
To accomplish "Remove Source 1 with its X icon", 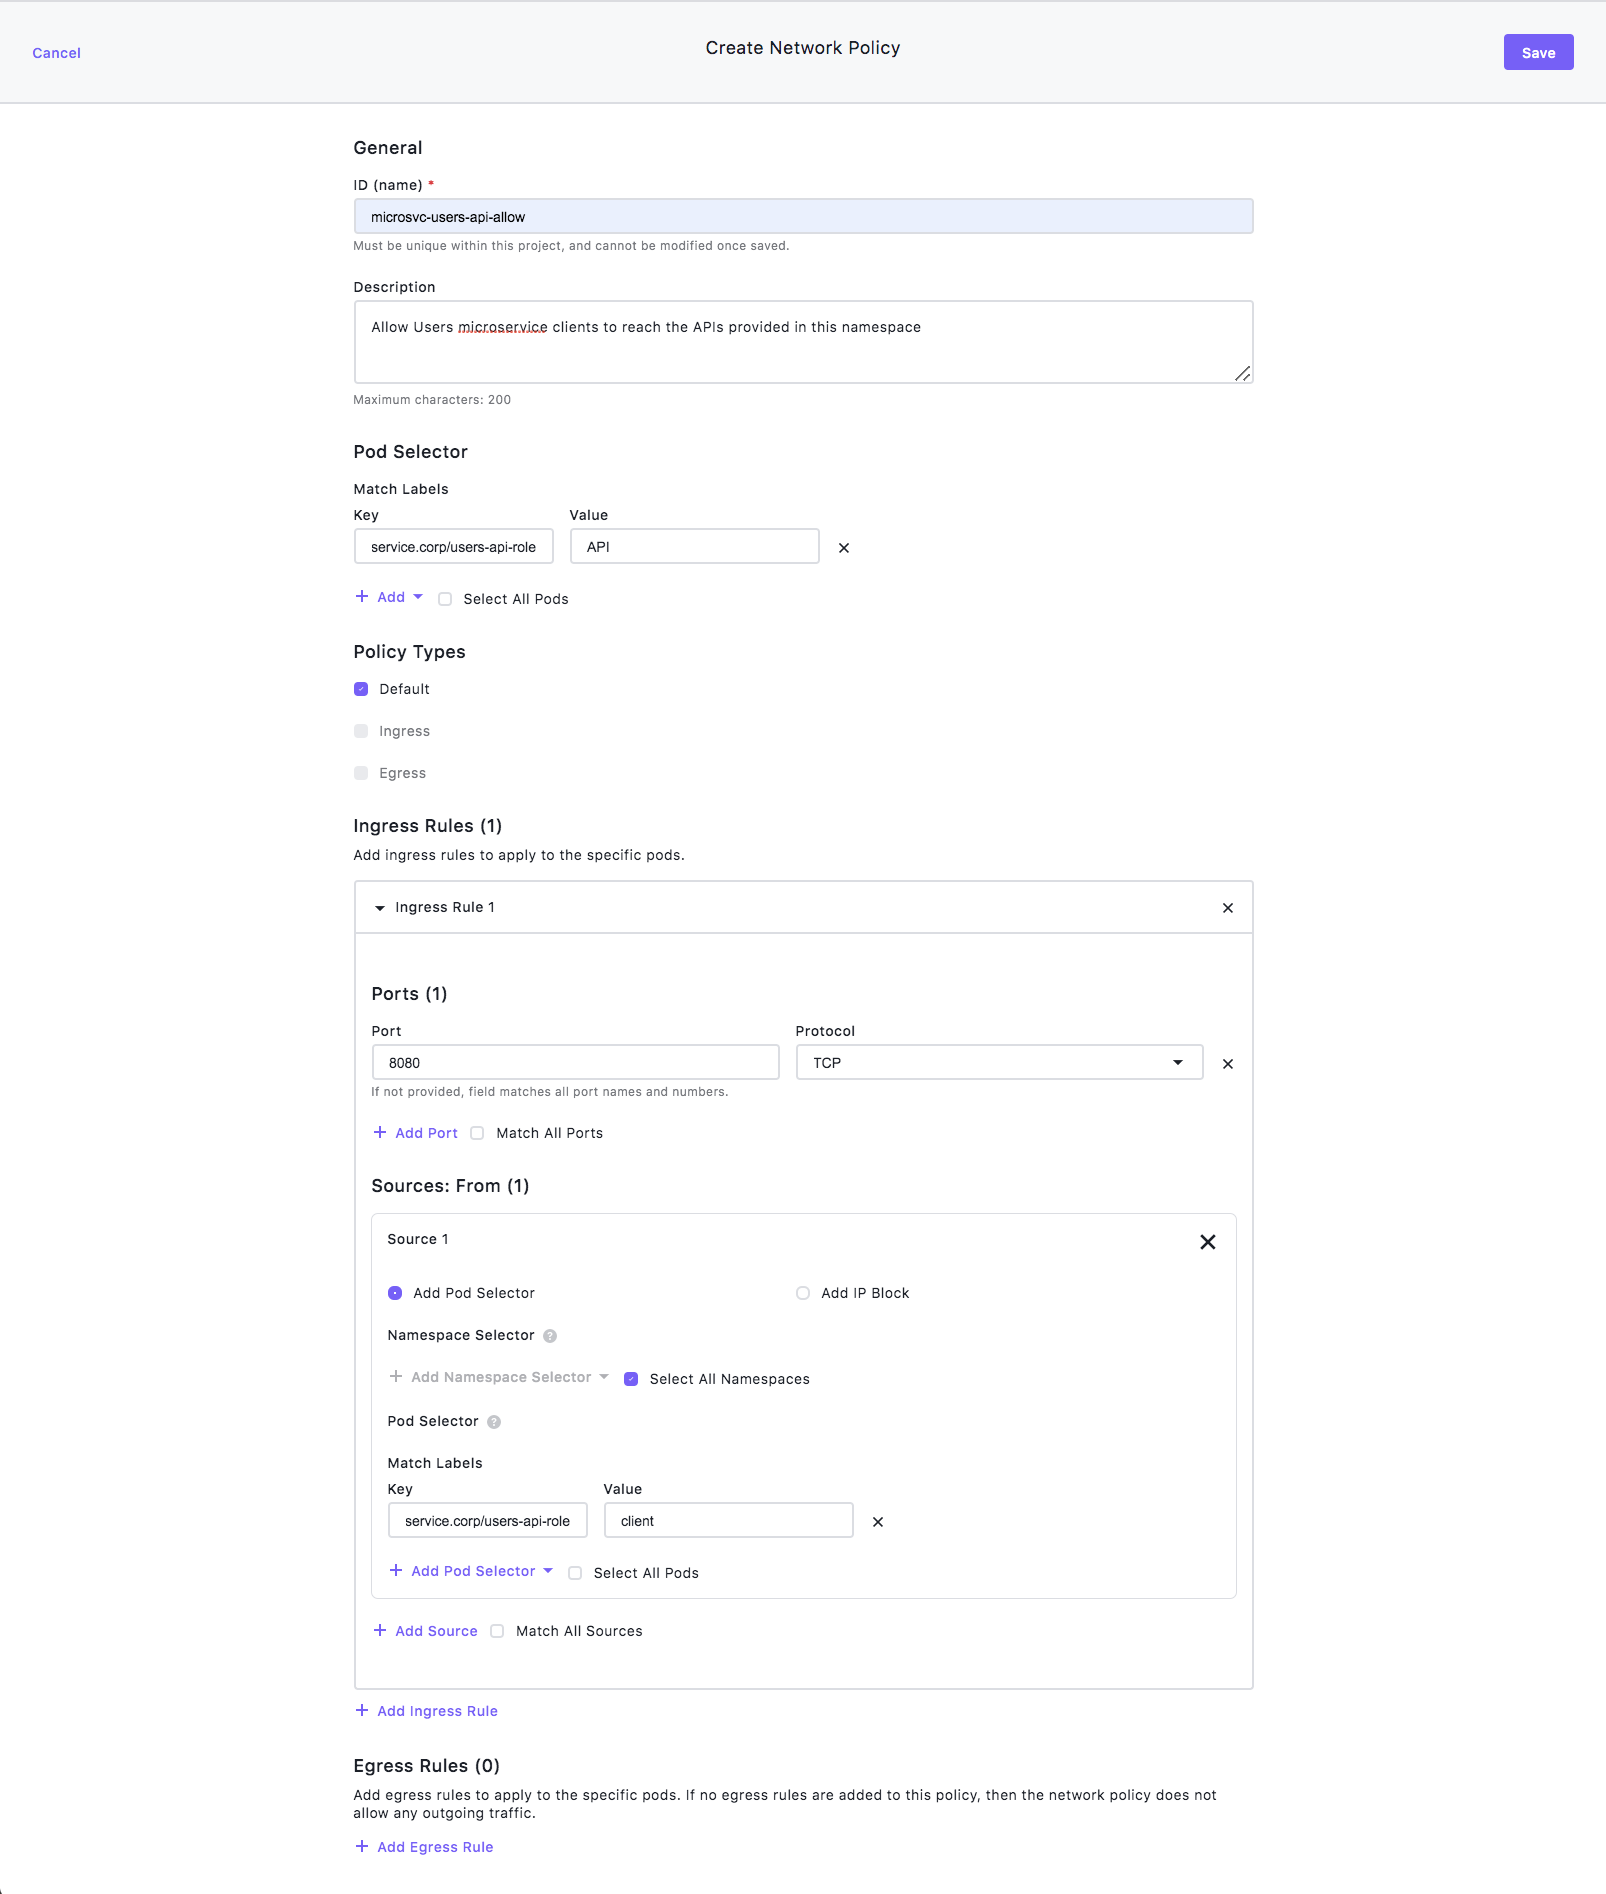I will click(x=1208, y=1242).
